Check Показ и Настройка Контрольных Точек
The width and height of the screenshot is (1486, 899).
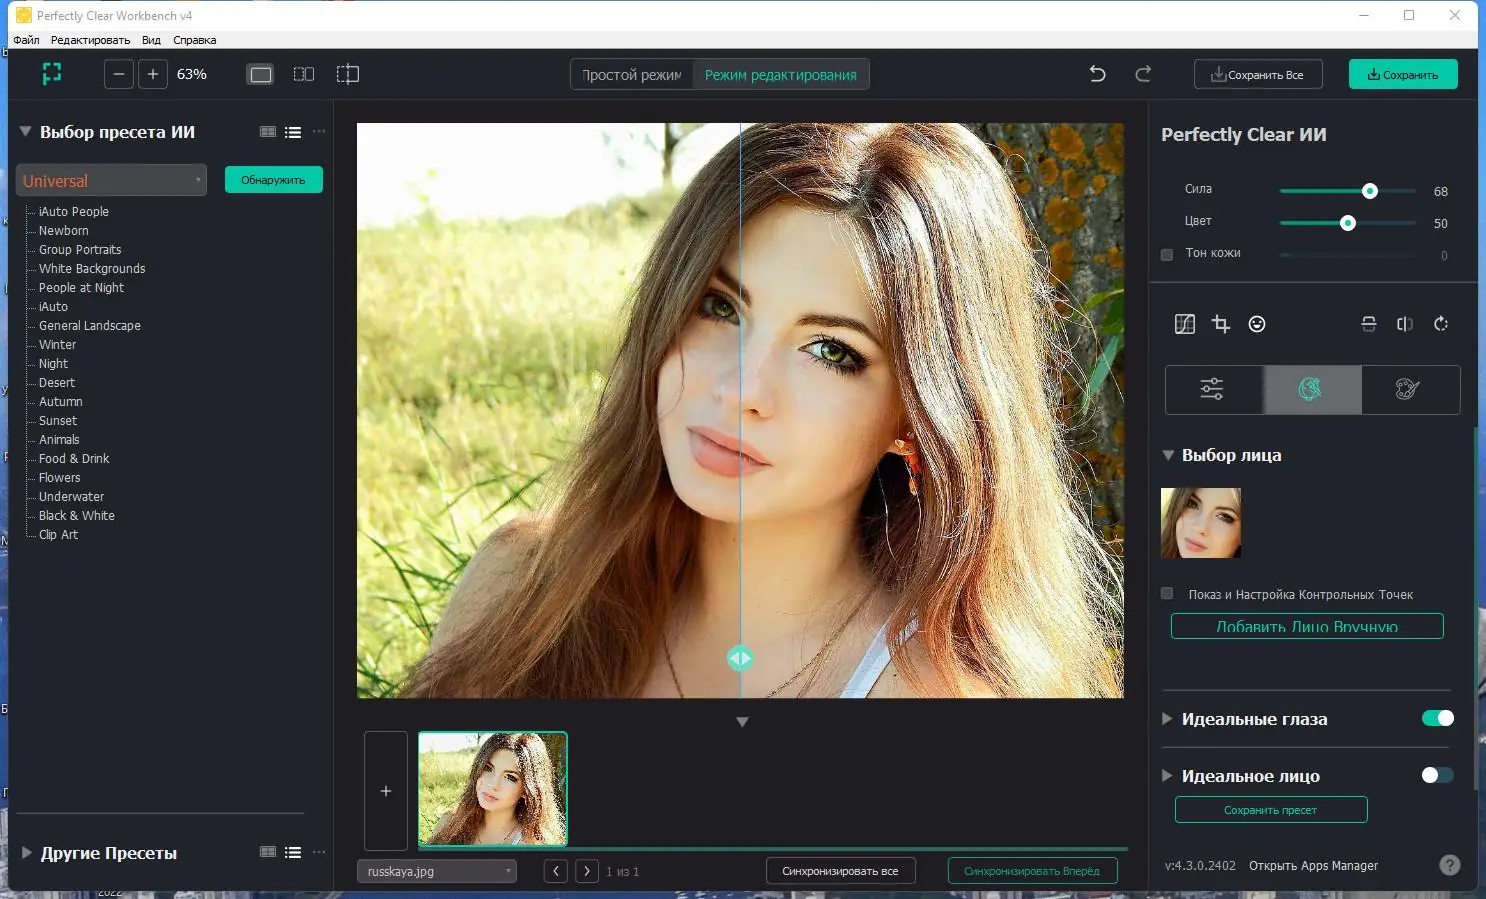point(1167,594)
